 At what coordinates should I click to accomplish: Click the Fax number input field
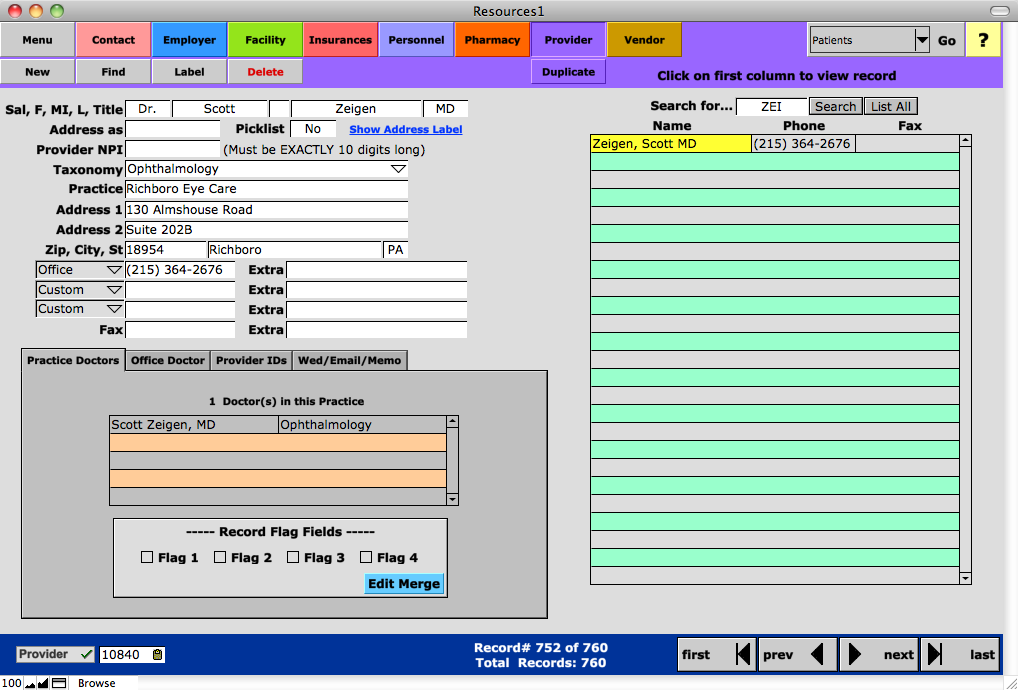coord(180,330)
